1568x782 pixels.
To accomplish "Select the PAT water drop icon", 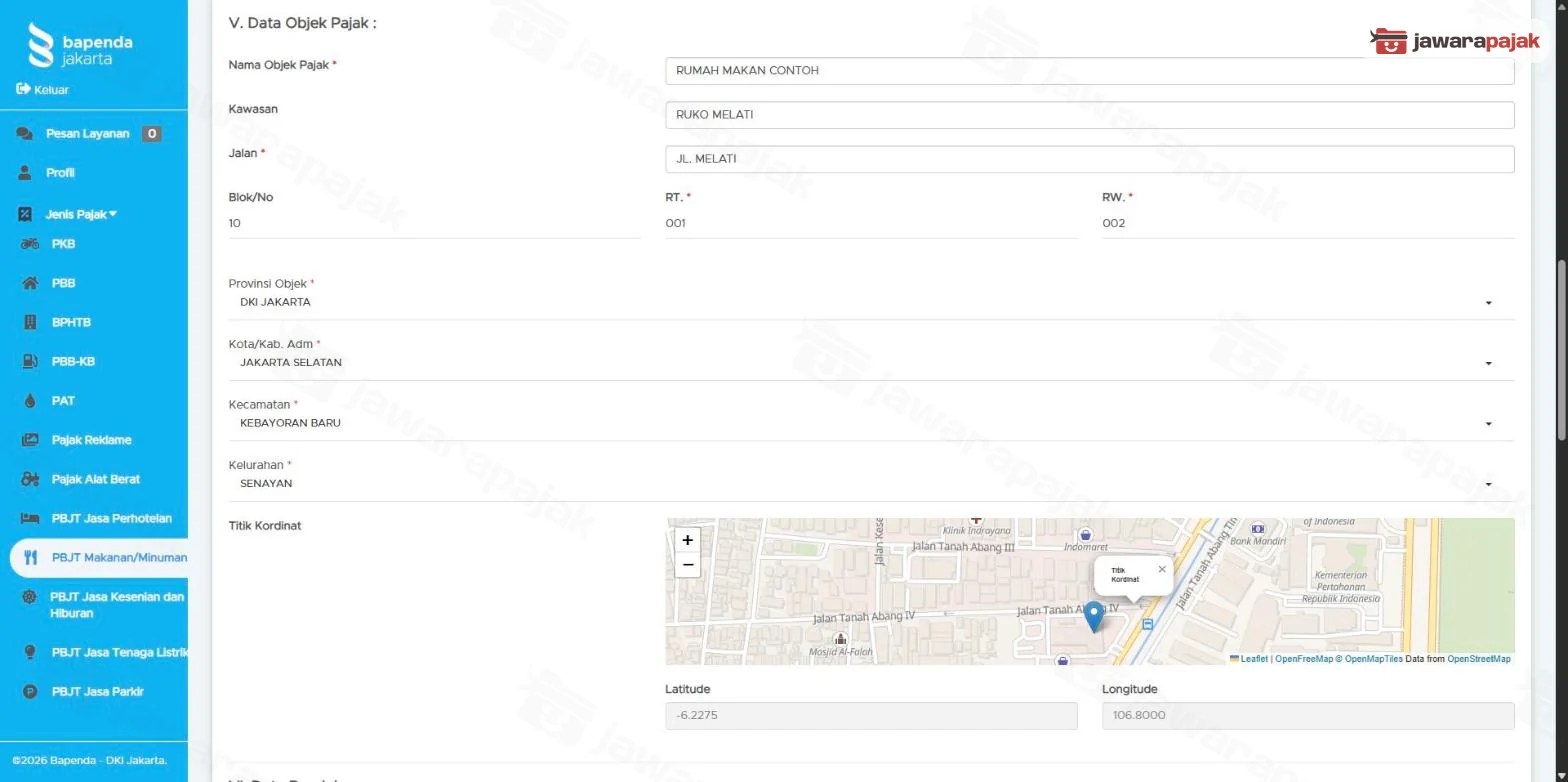I will [x=30, y=401].
